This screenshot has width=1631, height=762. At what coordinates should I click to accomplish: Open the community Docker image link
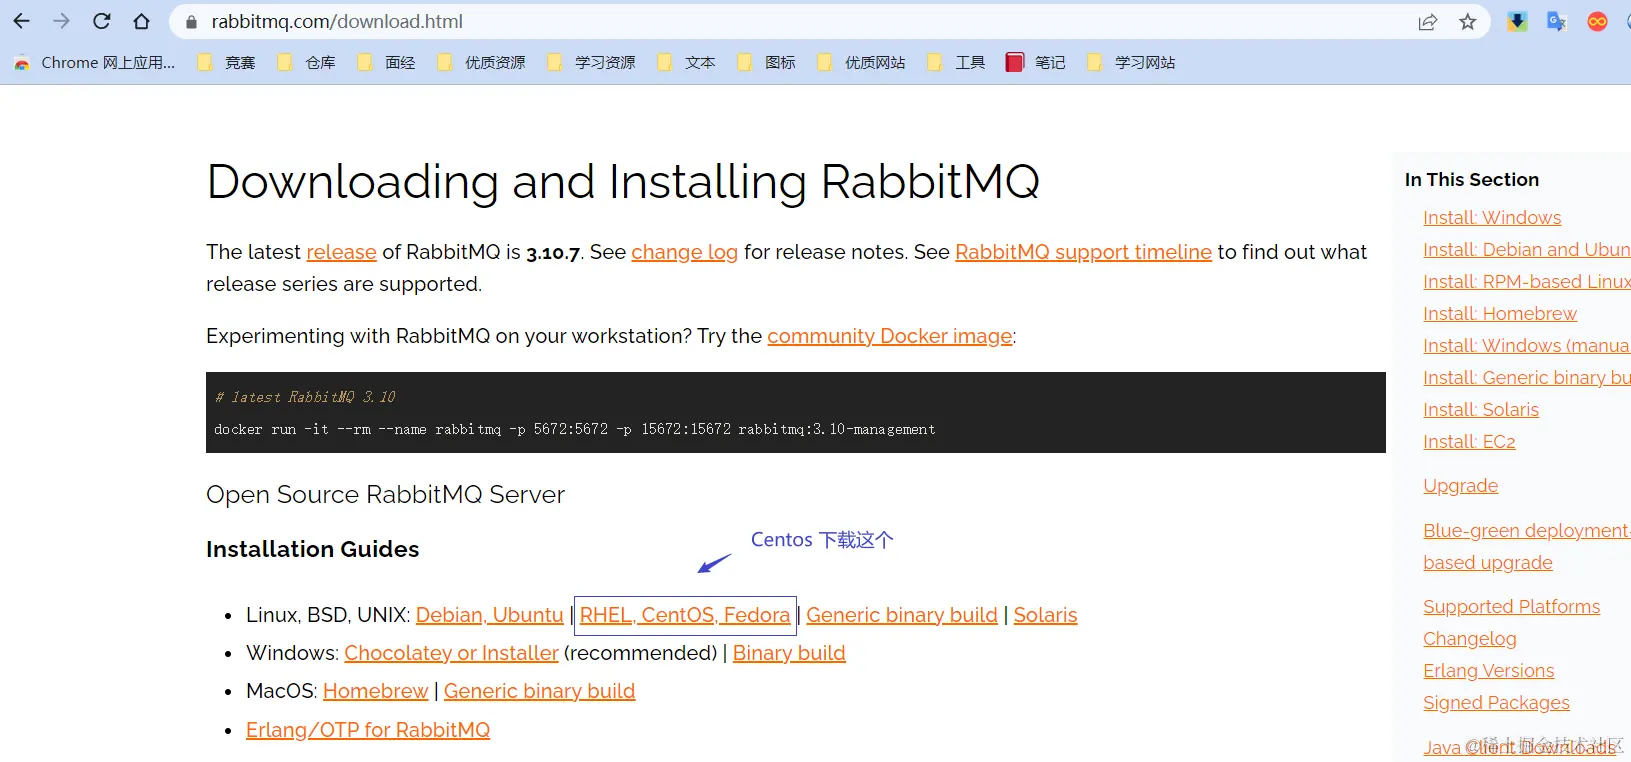[x=890, y=336]
